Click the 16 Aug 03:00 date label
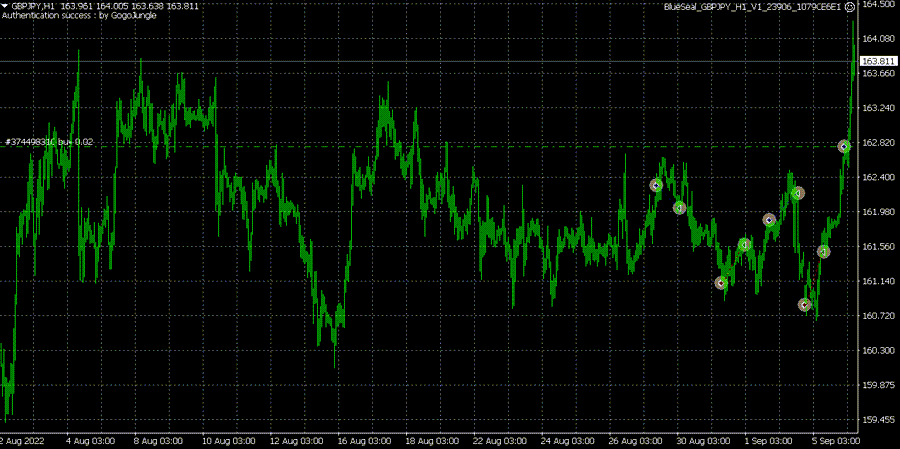 [x=361, y=440]
